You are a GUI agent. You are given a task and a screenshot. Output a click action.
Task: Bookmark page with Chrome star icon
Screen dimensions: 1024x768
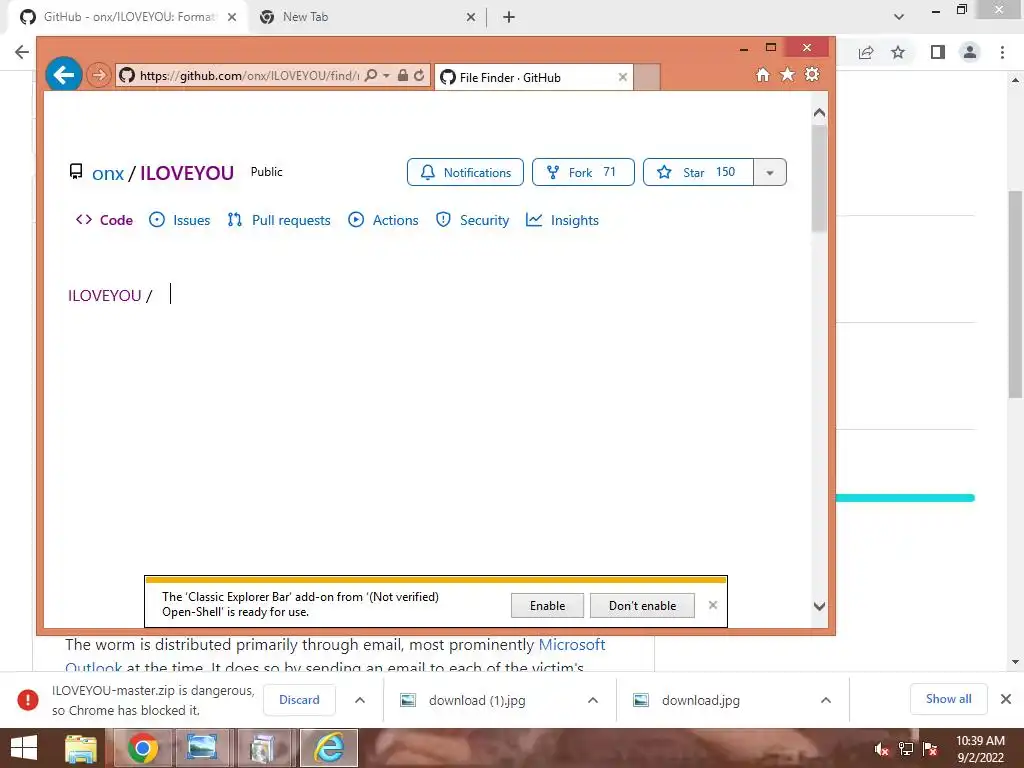(898, 52)
